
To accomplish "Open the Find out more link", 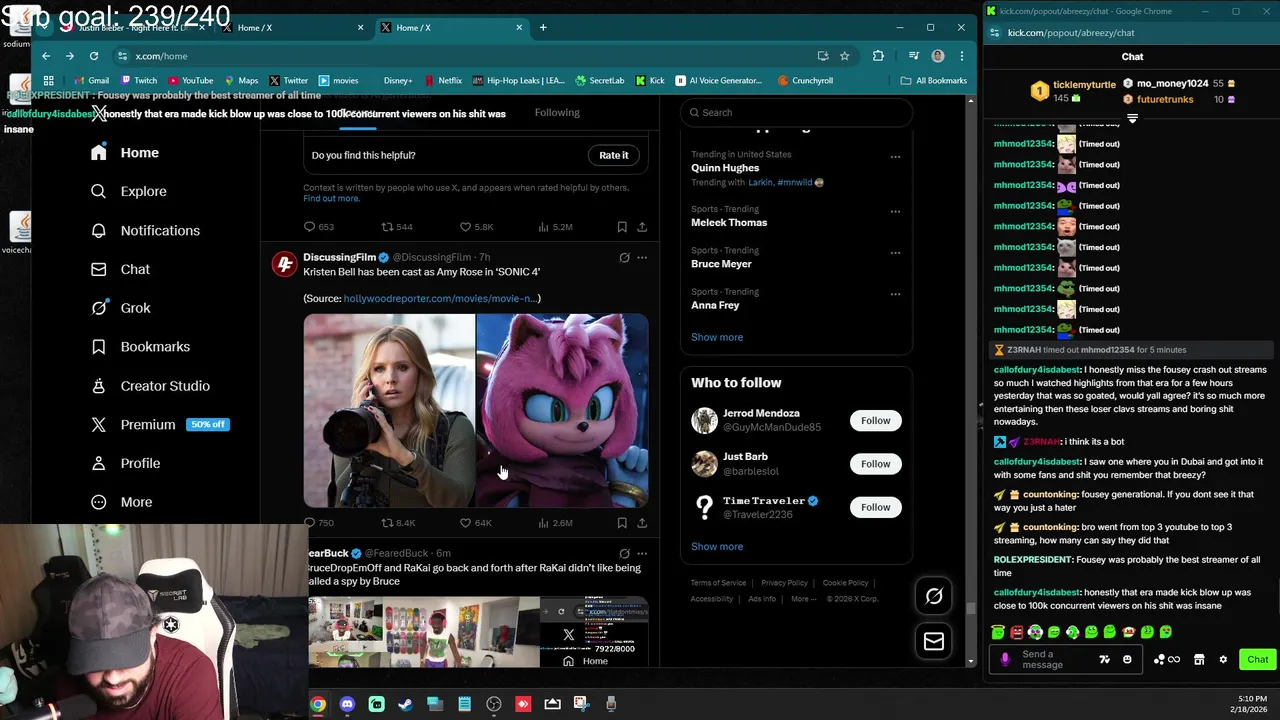I will click(331, 198).
